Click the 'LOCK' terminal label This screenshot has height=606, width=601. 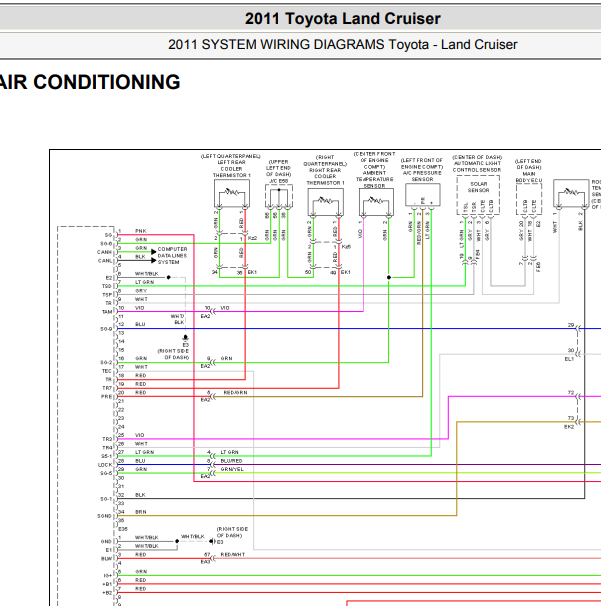(105, 465)
